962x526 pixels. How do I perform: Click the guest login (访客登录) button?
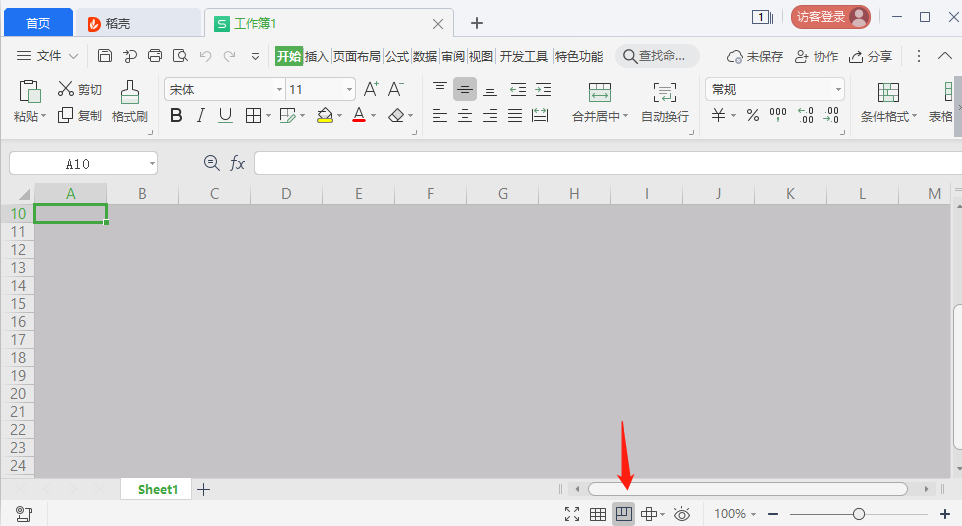831,17
